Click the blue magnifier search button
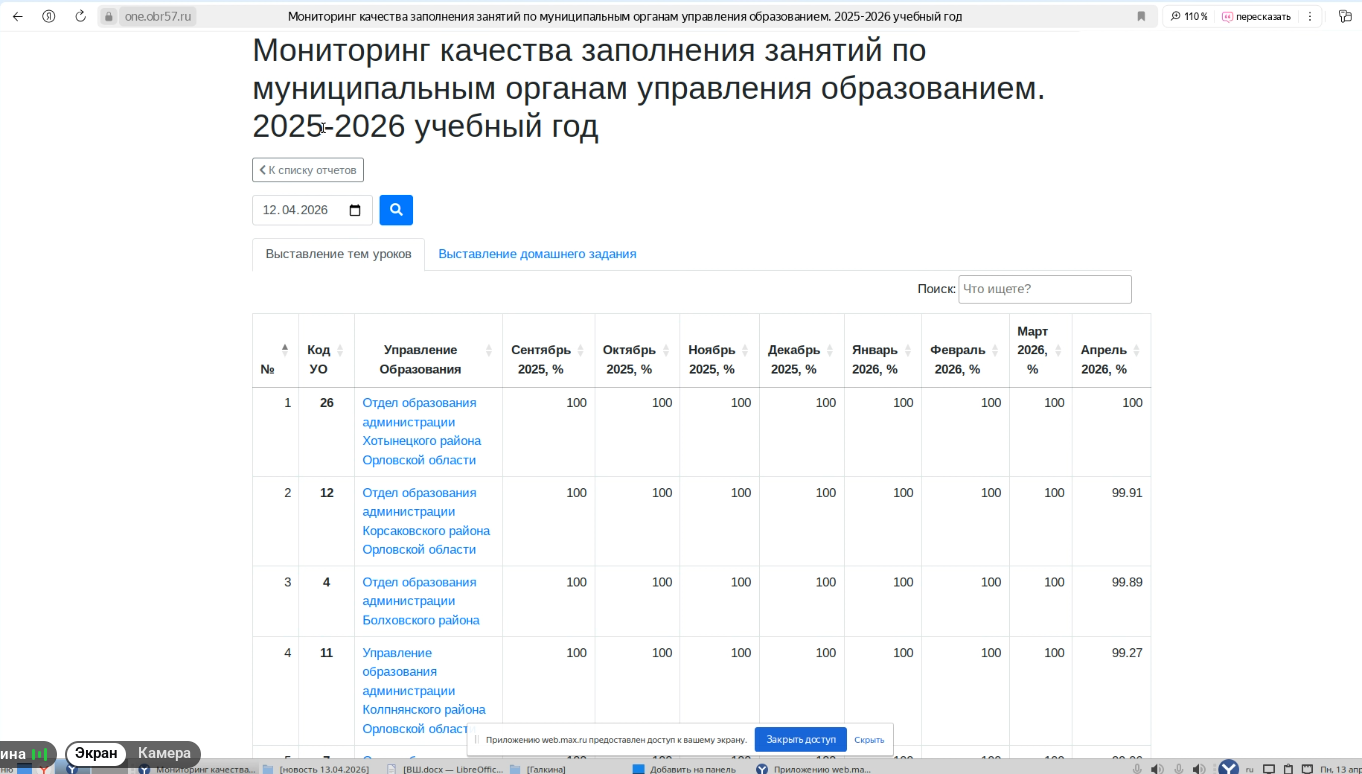The width and height of the screenshot is (1362, 774). tap(396, 210)
